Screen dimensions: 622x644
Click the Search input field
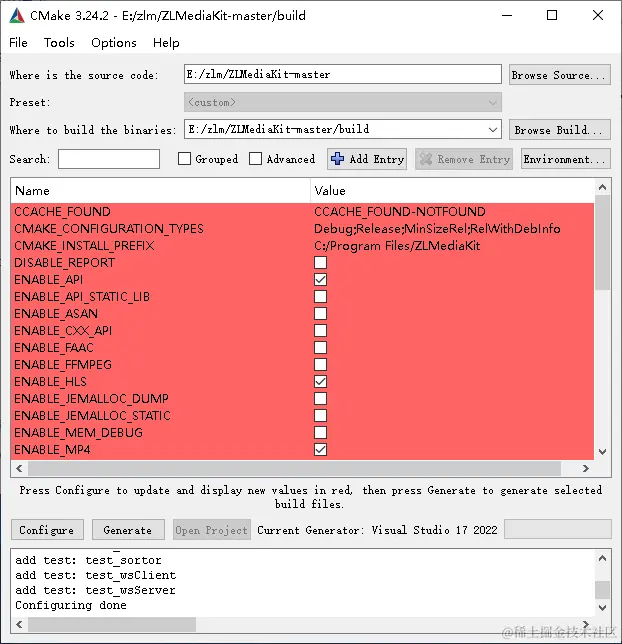109,159
